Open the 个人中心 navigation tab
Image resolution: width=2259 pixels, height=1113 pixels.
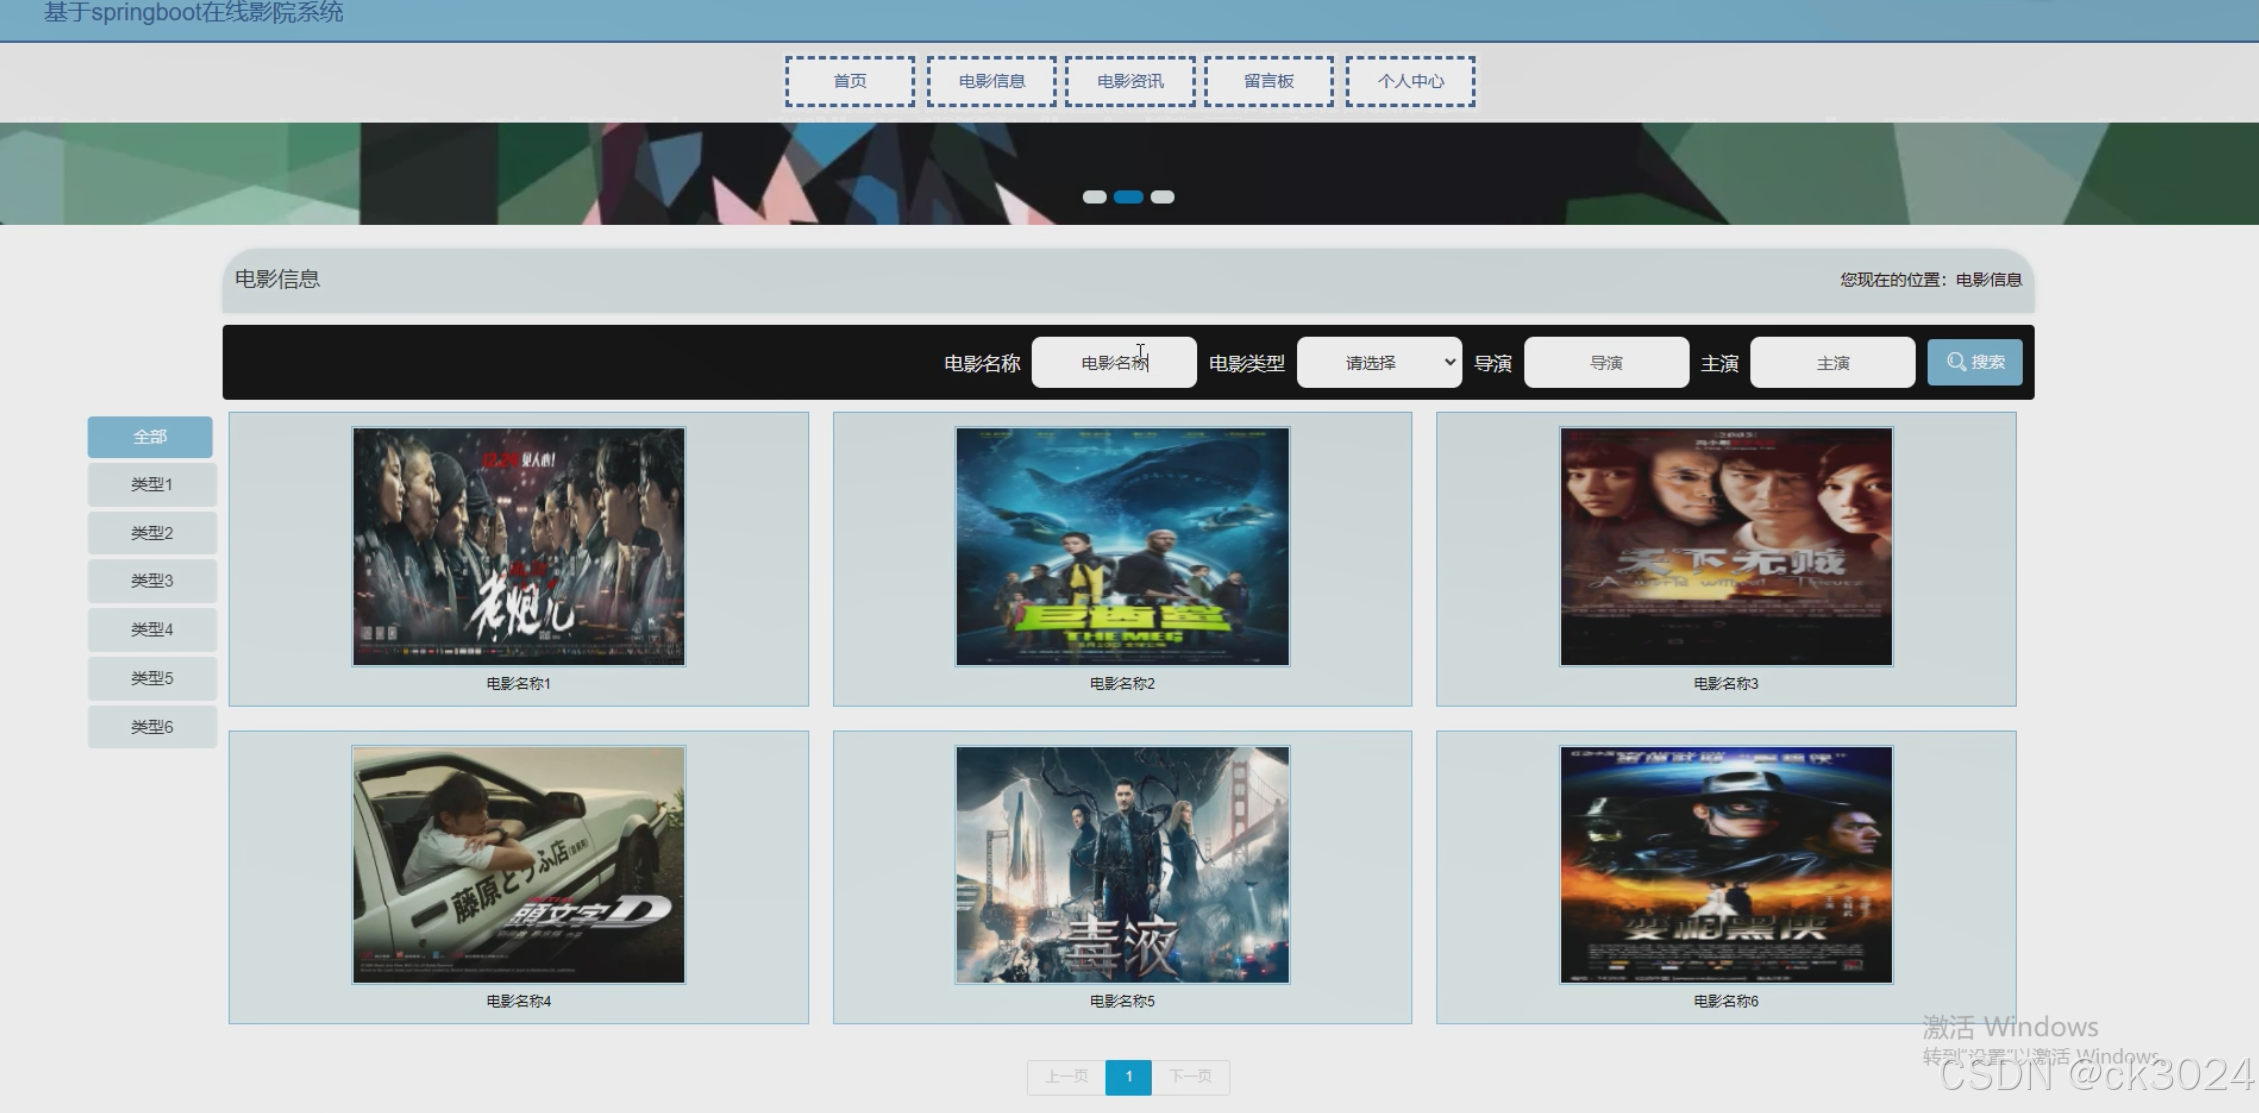pos(1410,81)
